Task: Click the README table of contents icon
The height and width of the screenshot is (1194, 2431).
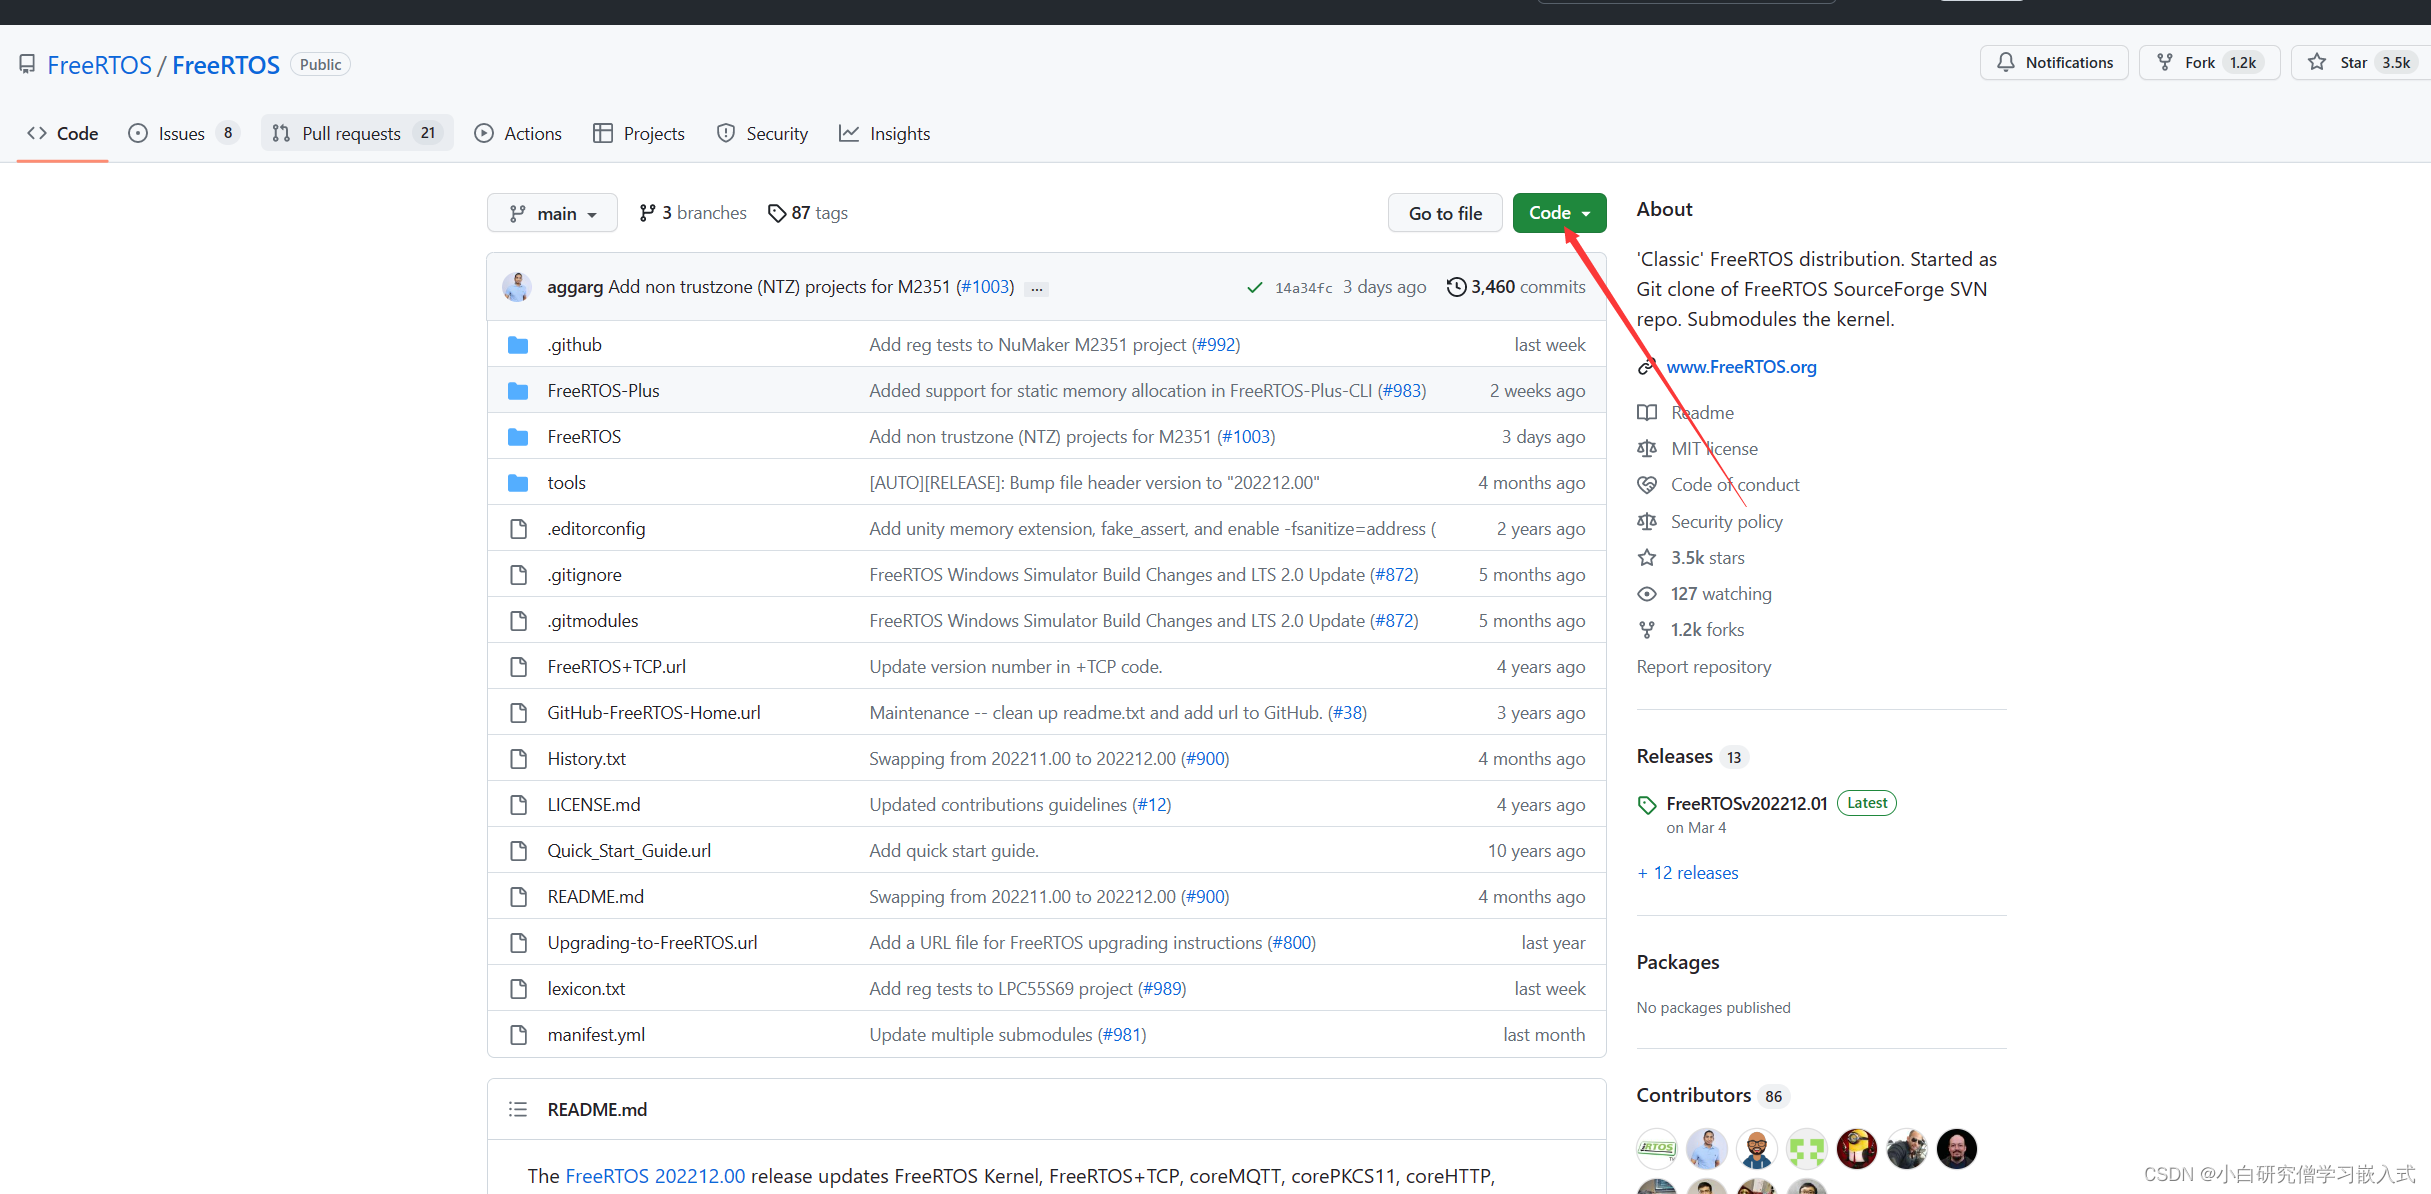Action: coord(518,1109)
